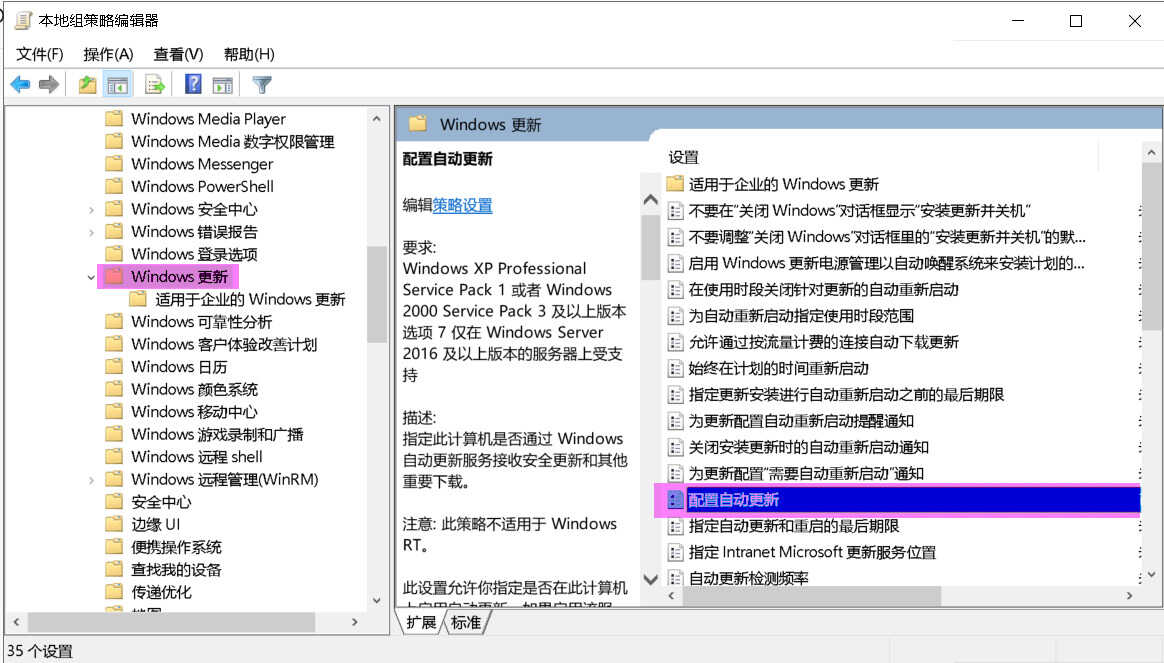The height and width of the screenshot is (663, 1164).
Task: Click policy icon beside 为自动重新启动指定使用时段范围
Action: pyautogui.click(x=676, y=316)
